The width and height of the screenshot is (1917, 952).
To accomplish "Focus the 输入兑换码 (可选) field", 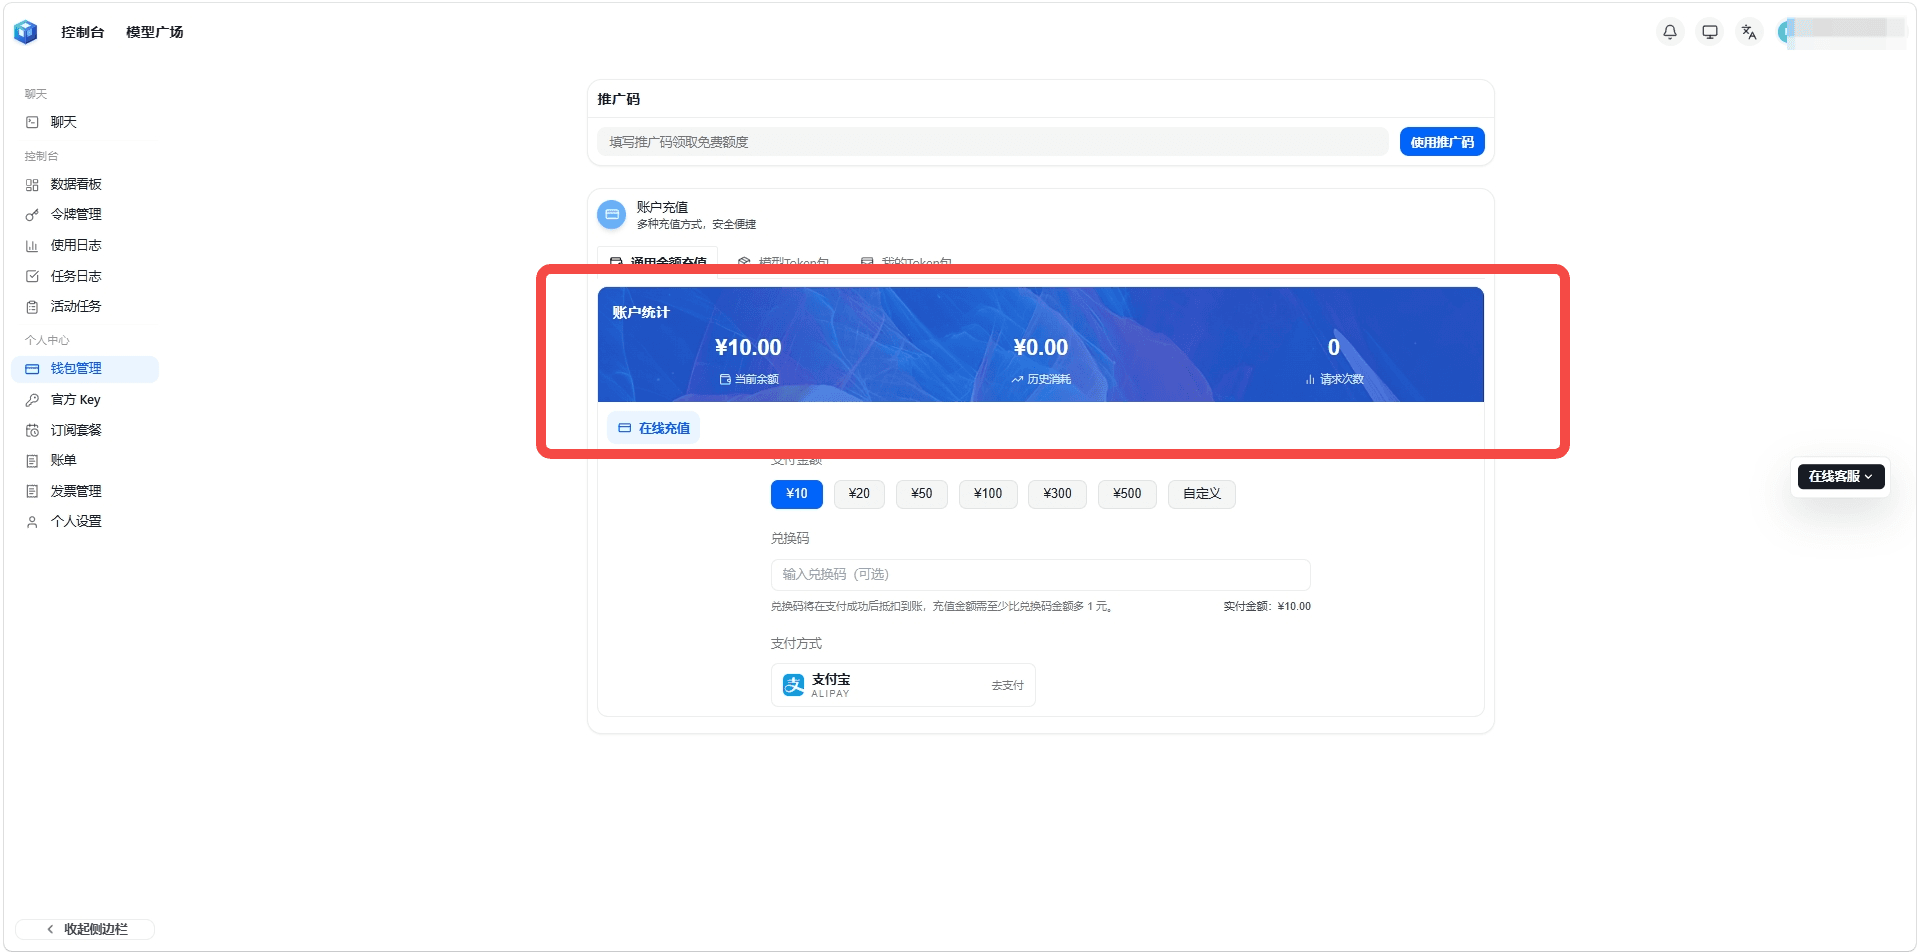I will (1040, 575).
